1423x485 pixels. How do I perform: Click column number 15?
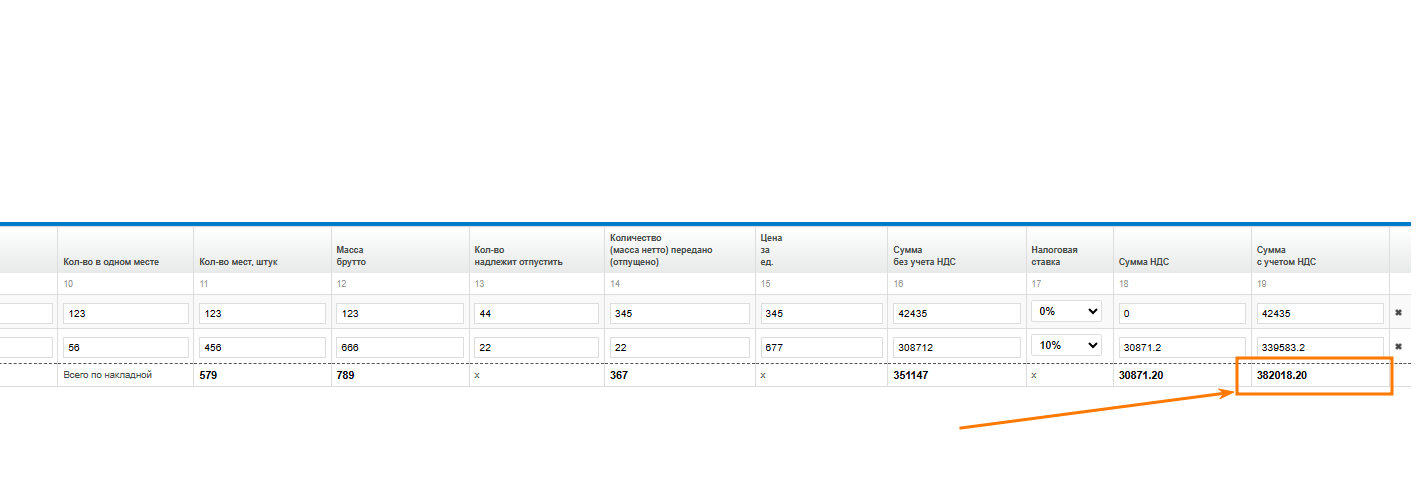765,285
